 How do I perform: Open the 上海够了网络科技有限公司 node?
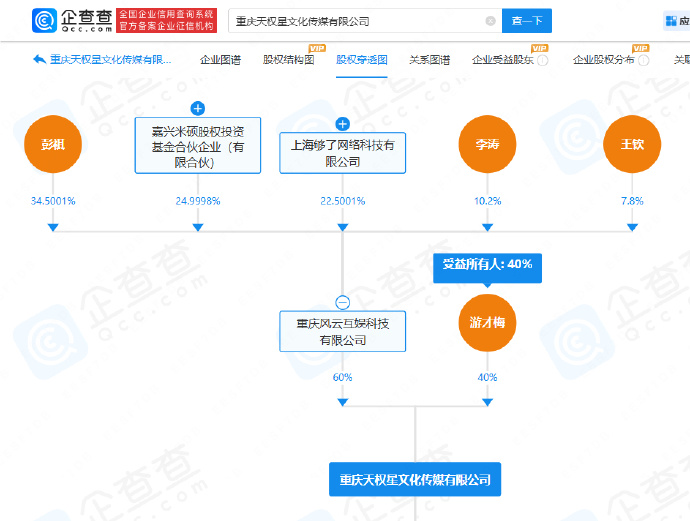click(342, 153)
